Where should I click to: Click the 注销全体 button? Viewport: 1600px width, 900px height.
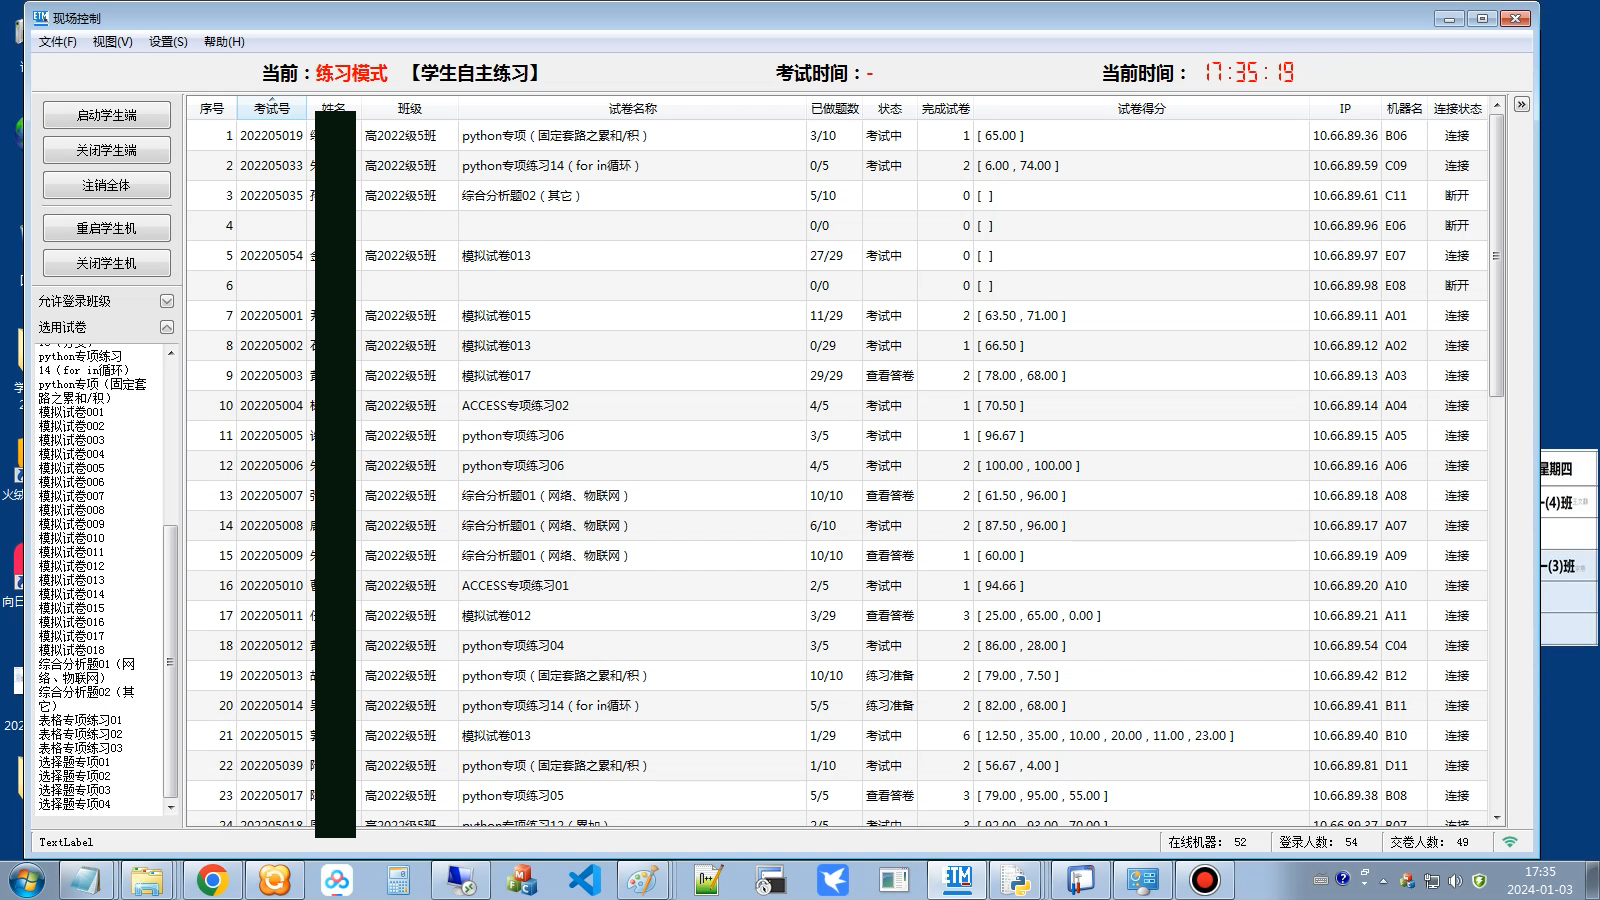pos(107,185)
